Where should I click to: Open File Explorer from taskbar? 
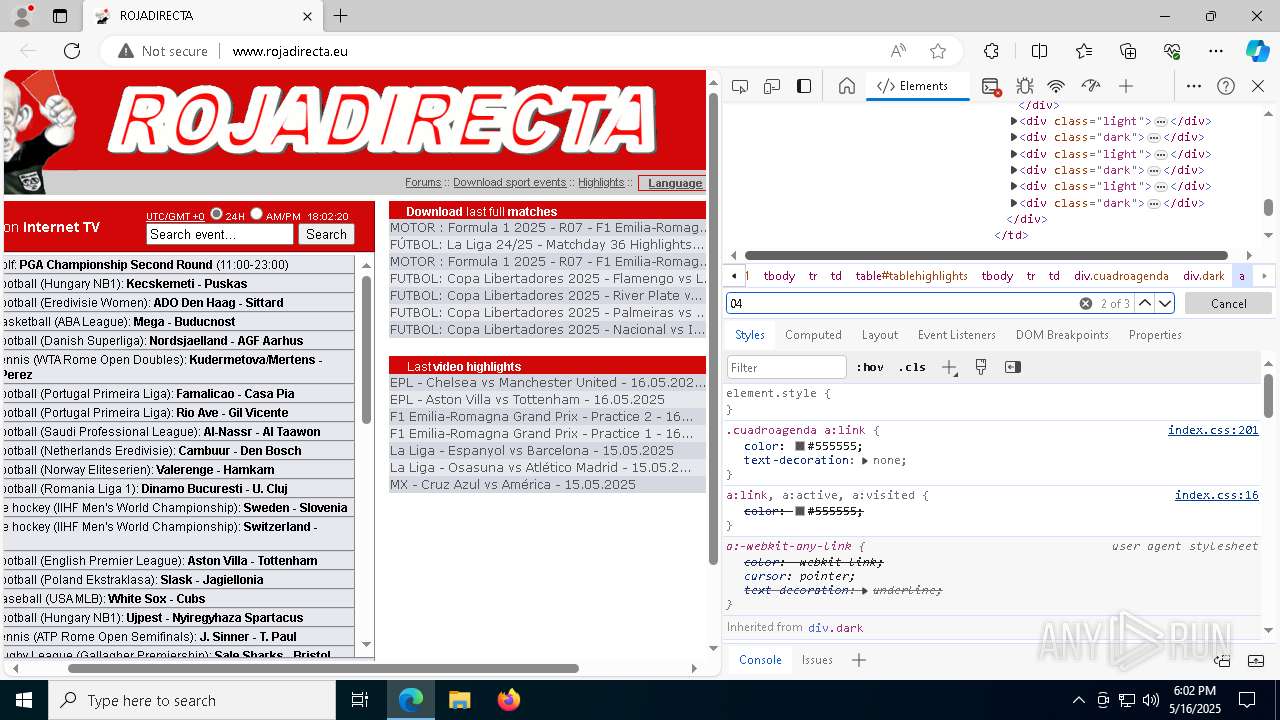pyautogui.click(x=459, y=700)
